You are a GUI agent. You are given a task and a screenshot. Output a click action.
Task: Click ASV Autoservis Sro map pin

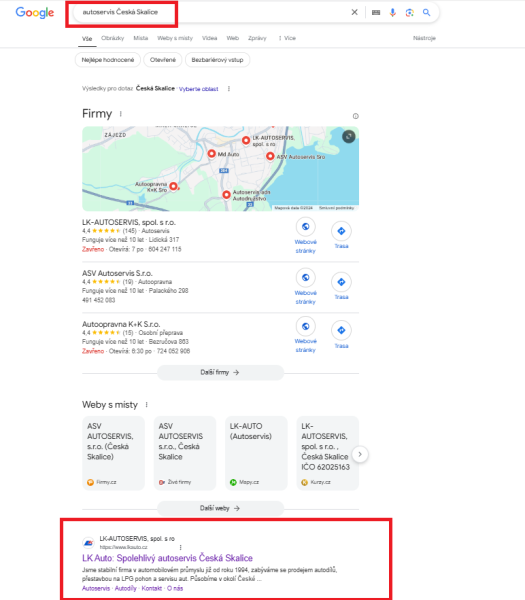(x=270, y=156)
